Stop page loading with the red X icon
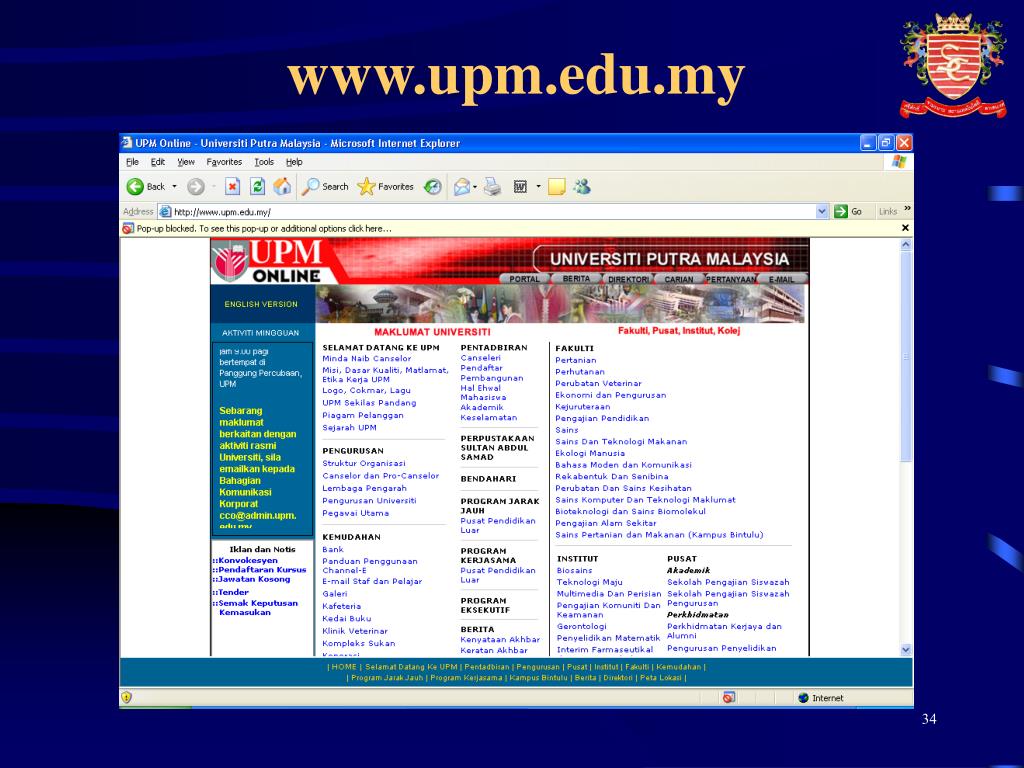This screenshot has width=1024, height=768. tap(232, 187)
